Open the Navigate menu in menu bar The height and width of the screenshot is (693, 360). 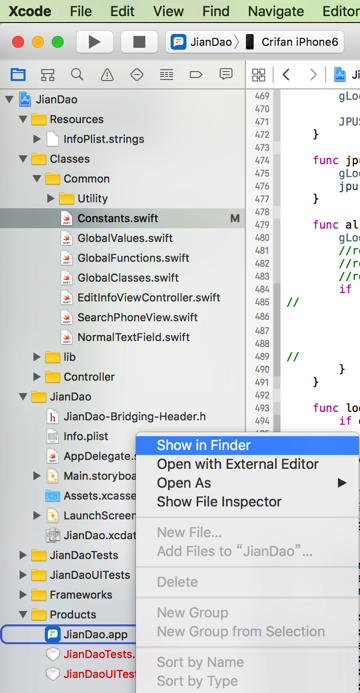point(276,11)
